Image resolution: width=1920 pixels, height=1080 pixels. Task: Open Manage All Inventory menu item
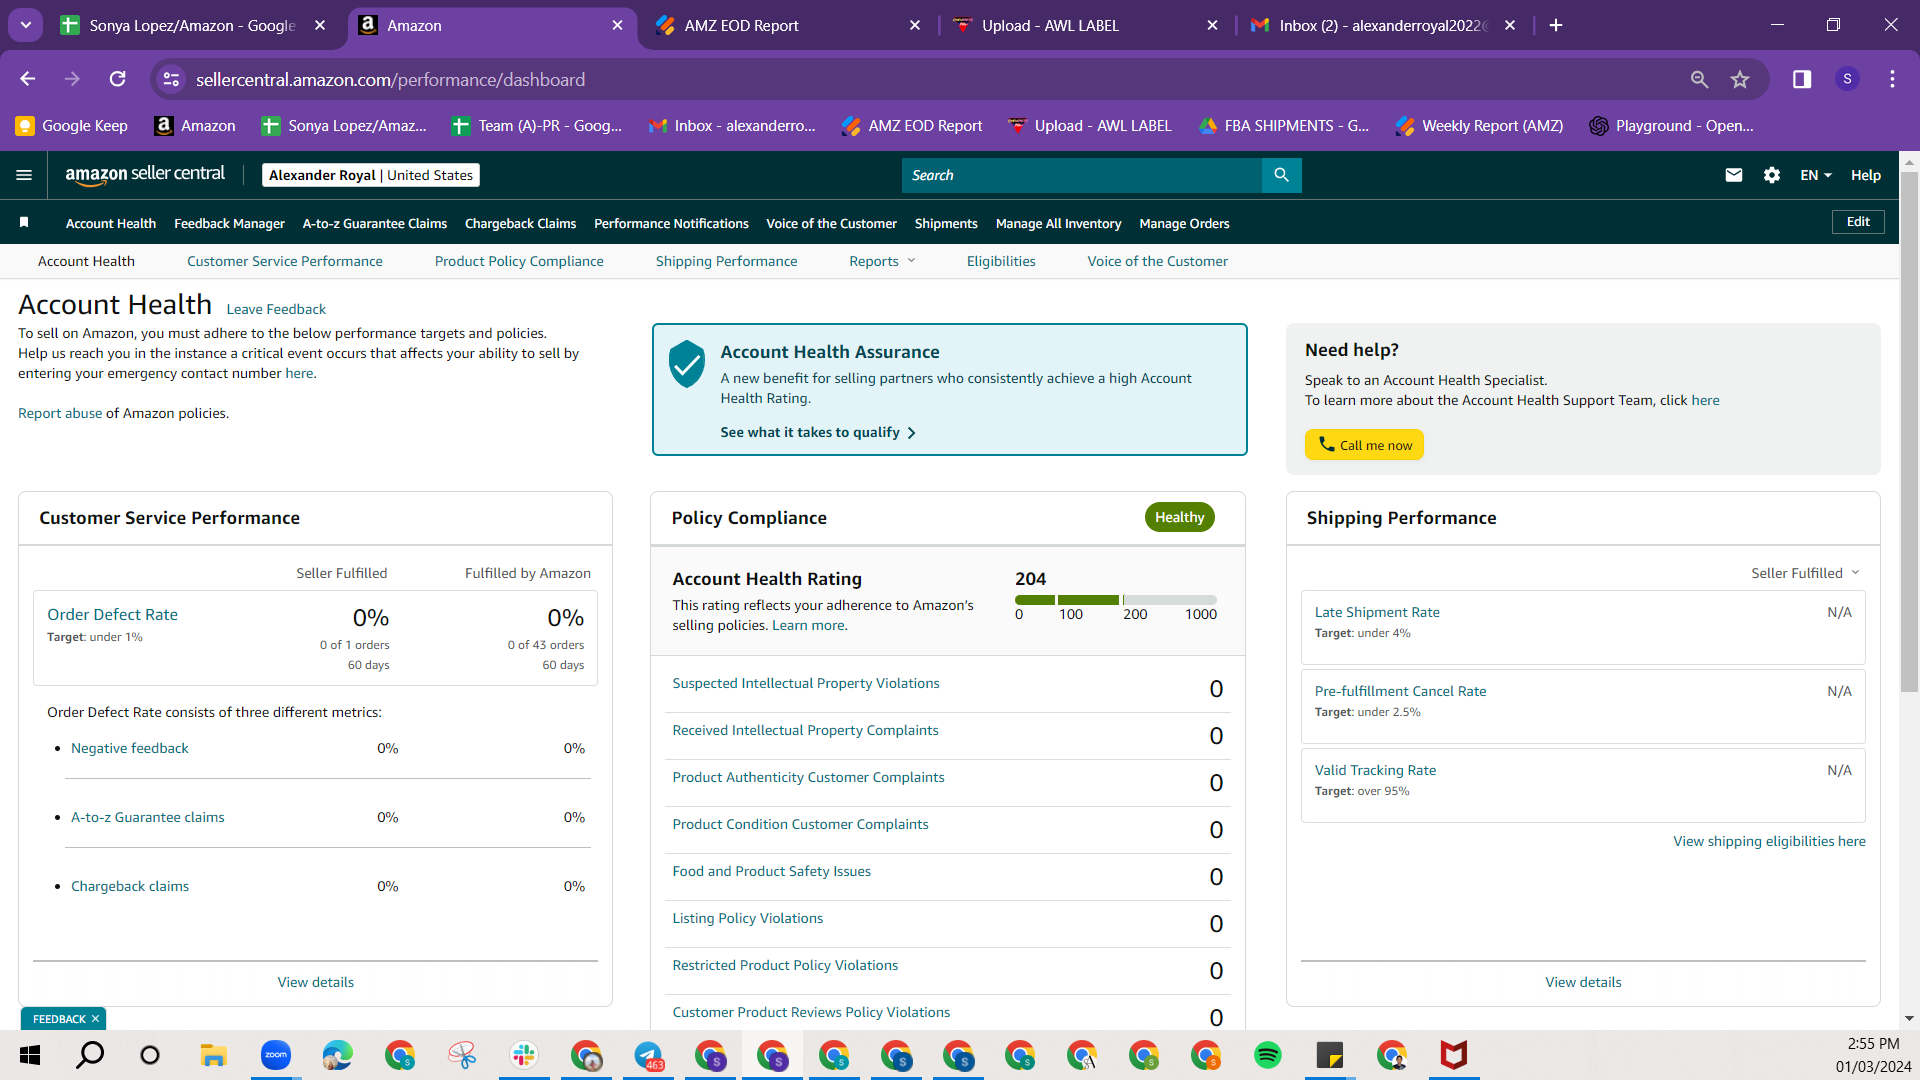pos(1058,223)
